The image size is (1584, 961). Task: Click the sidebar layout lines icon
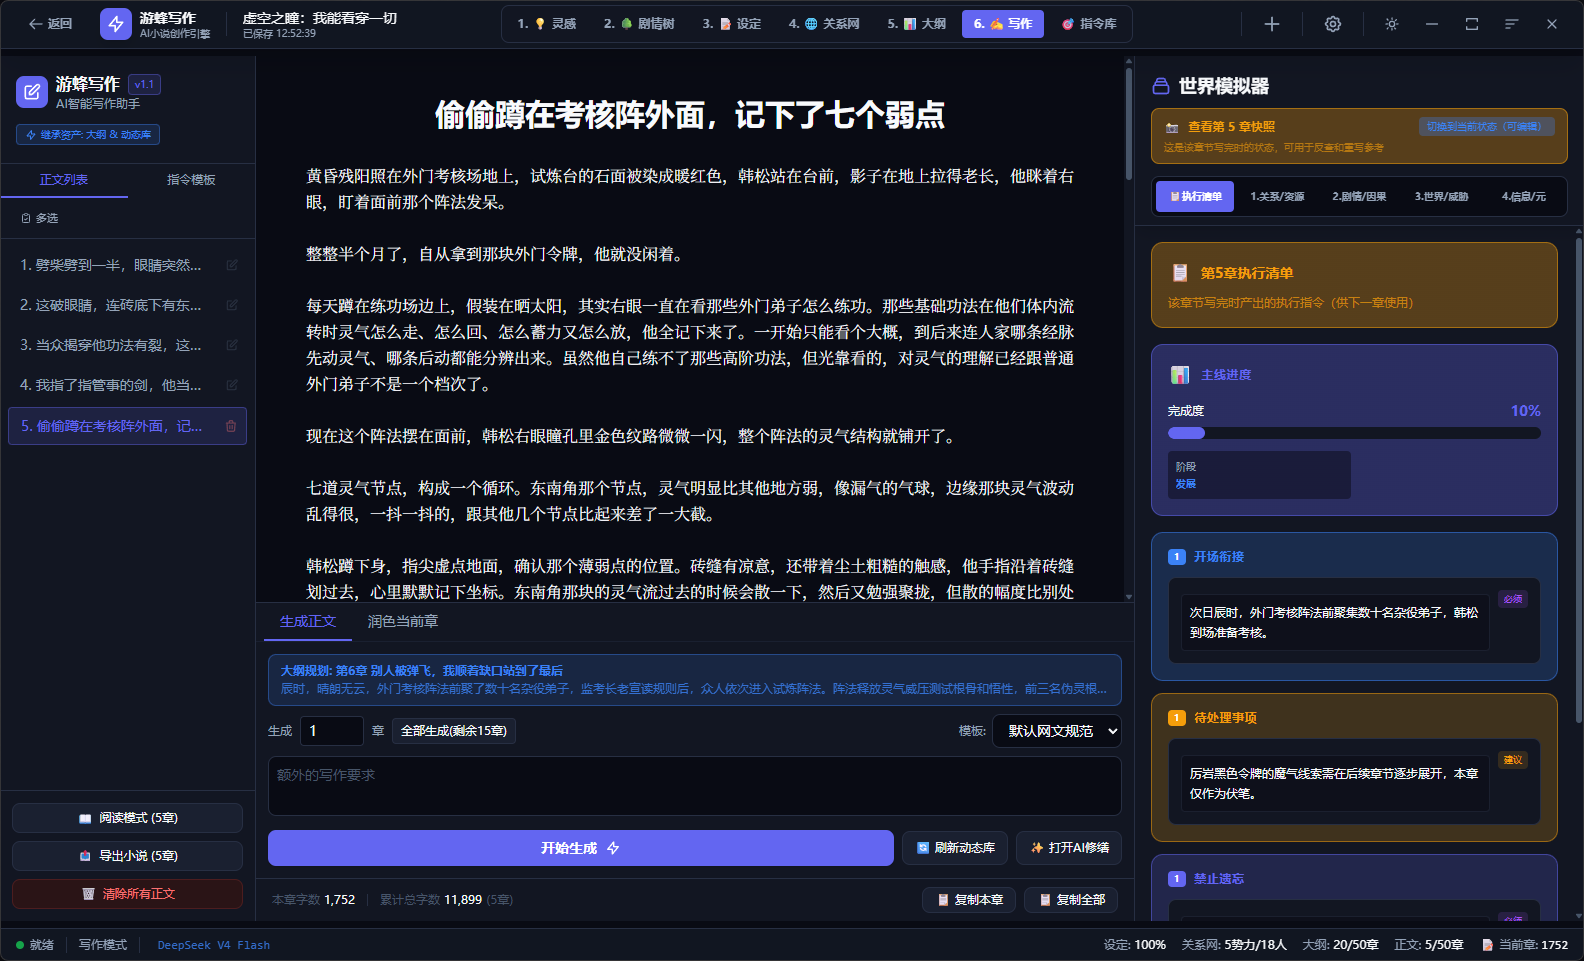pyautogui.click(x=1511, y=24)
